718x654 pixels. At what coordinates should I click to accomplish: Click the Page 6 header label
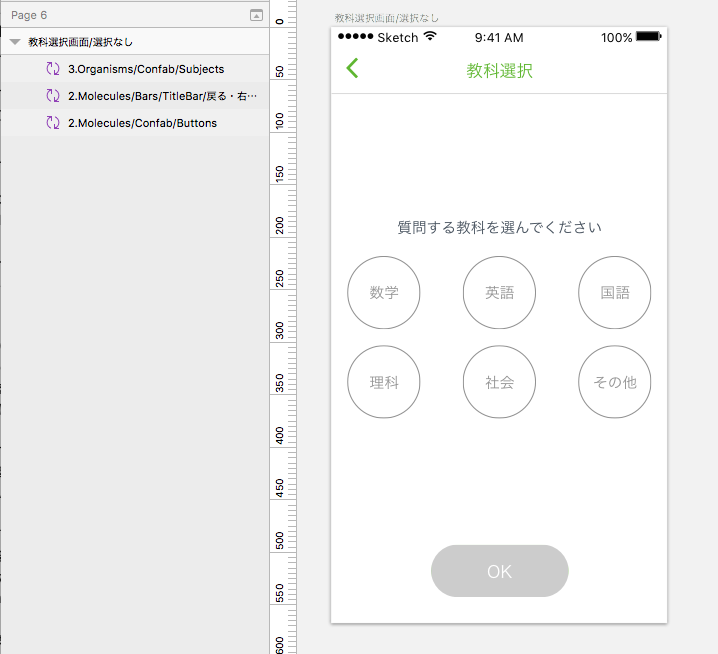[29, 15]
